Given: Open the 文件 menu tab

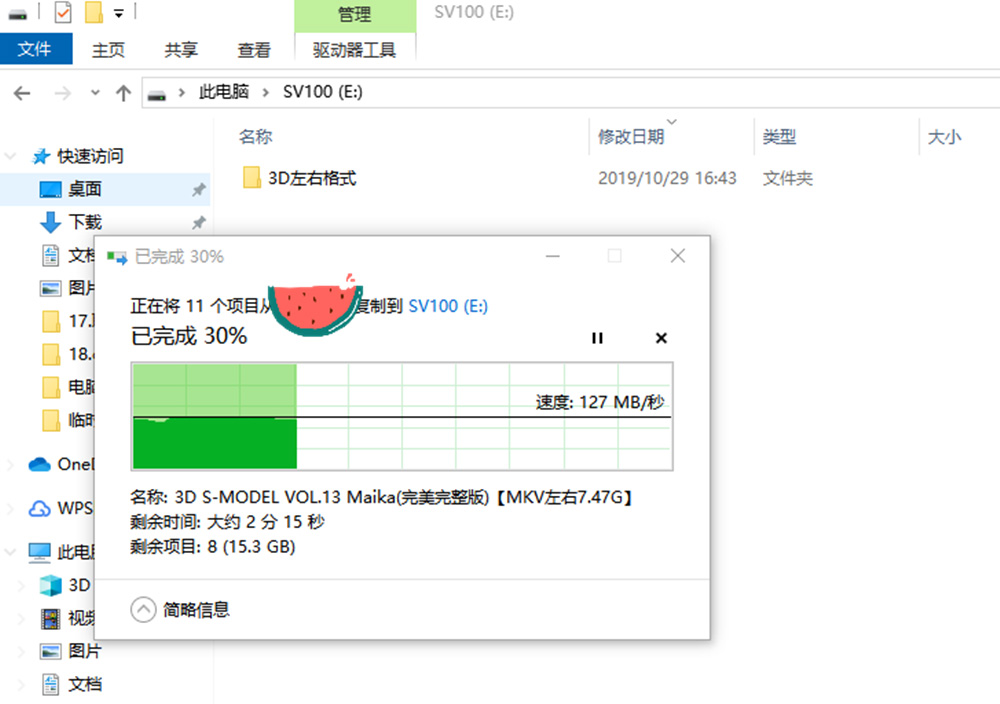Looking at the screenshot, I should click(35, 49).
